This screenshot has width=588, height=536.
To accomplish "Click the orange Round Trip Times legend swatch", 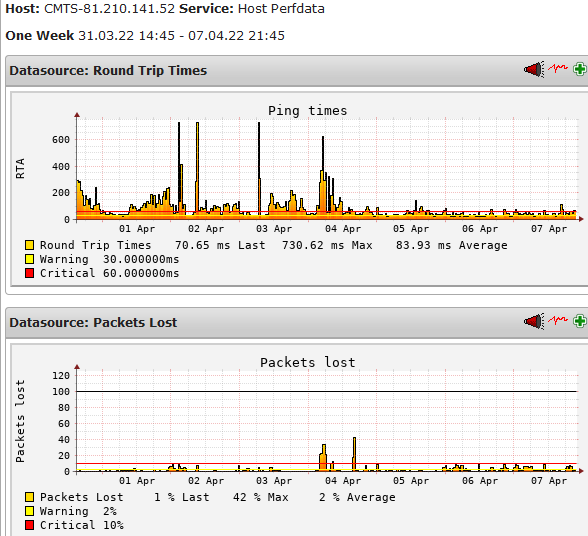I will click(30, 245).
